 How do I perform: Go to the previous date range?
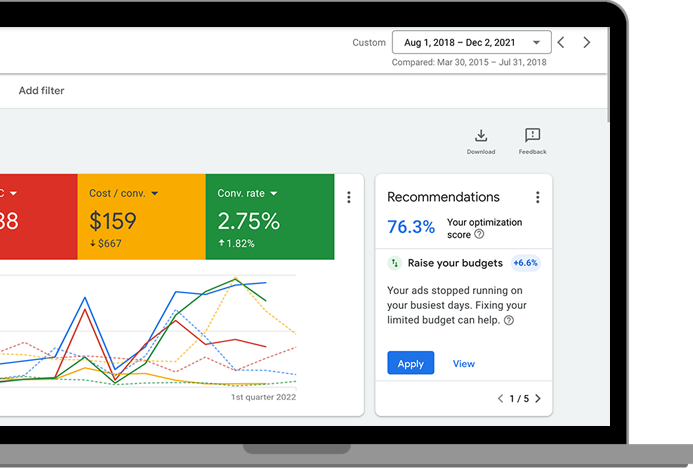(x=561, y=43)
